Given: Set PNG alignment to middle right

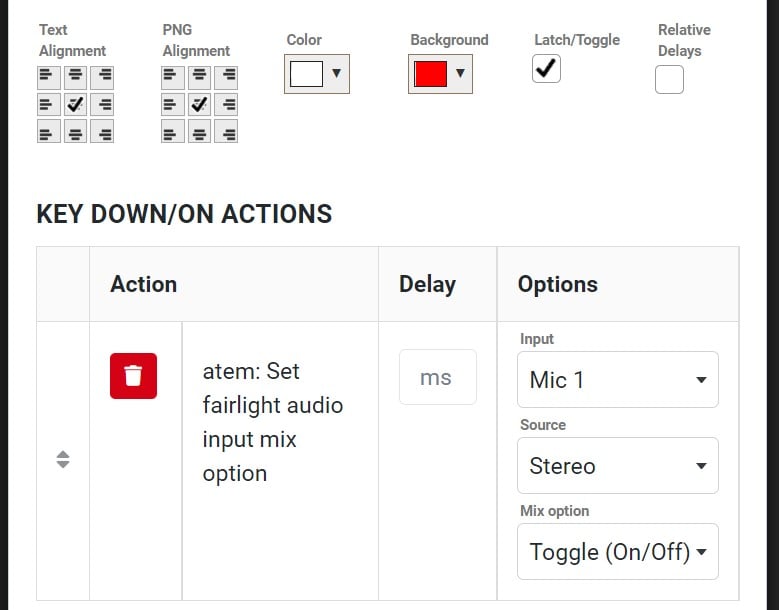Looking at the screenshot, I should point(226,104).
